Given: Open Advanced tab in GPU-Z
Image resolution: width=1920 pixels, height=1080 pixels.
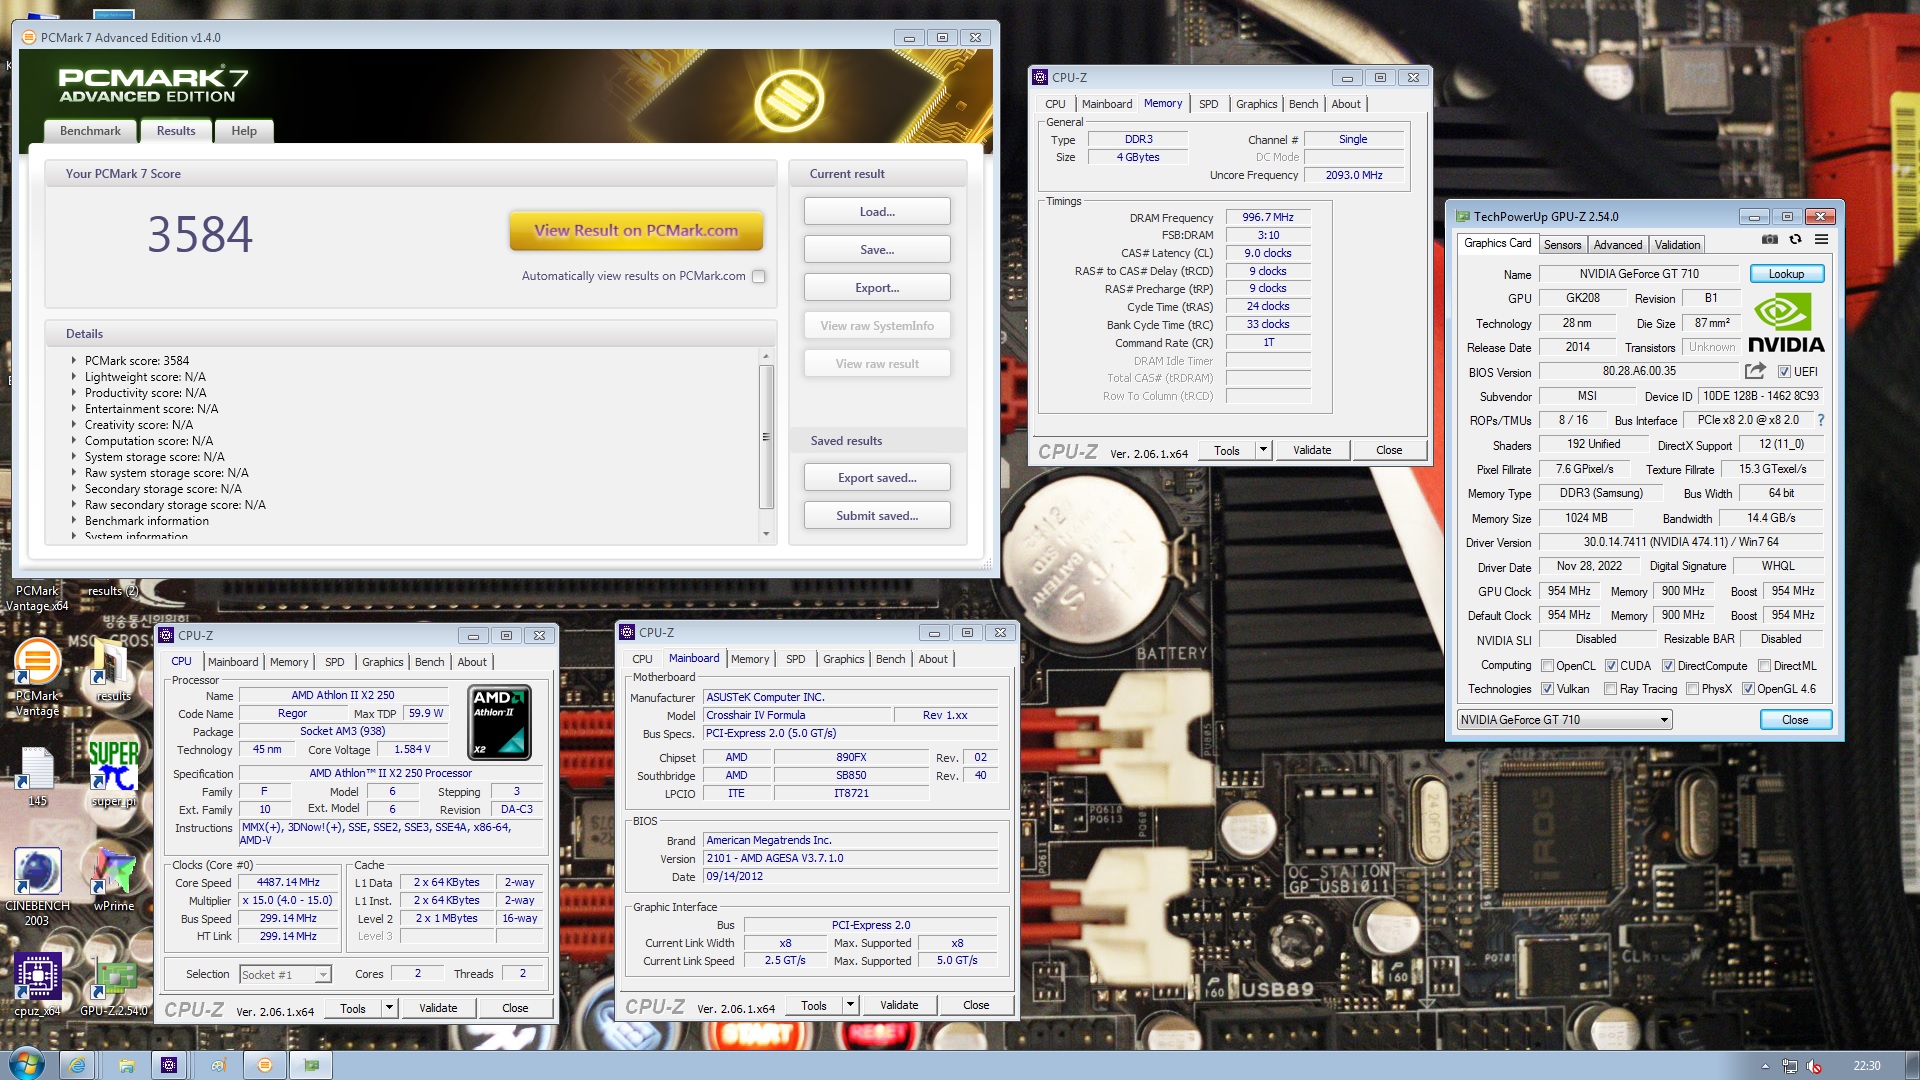Looking at the screenshot, I should point(1617,245).
